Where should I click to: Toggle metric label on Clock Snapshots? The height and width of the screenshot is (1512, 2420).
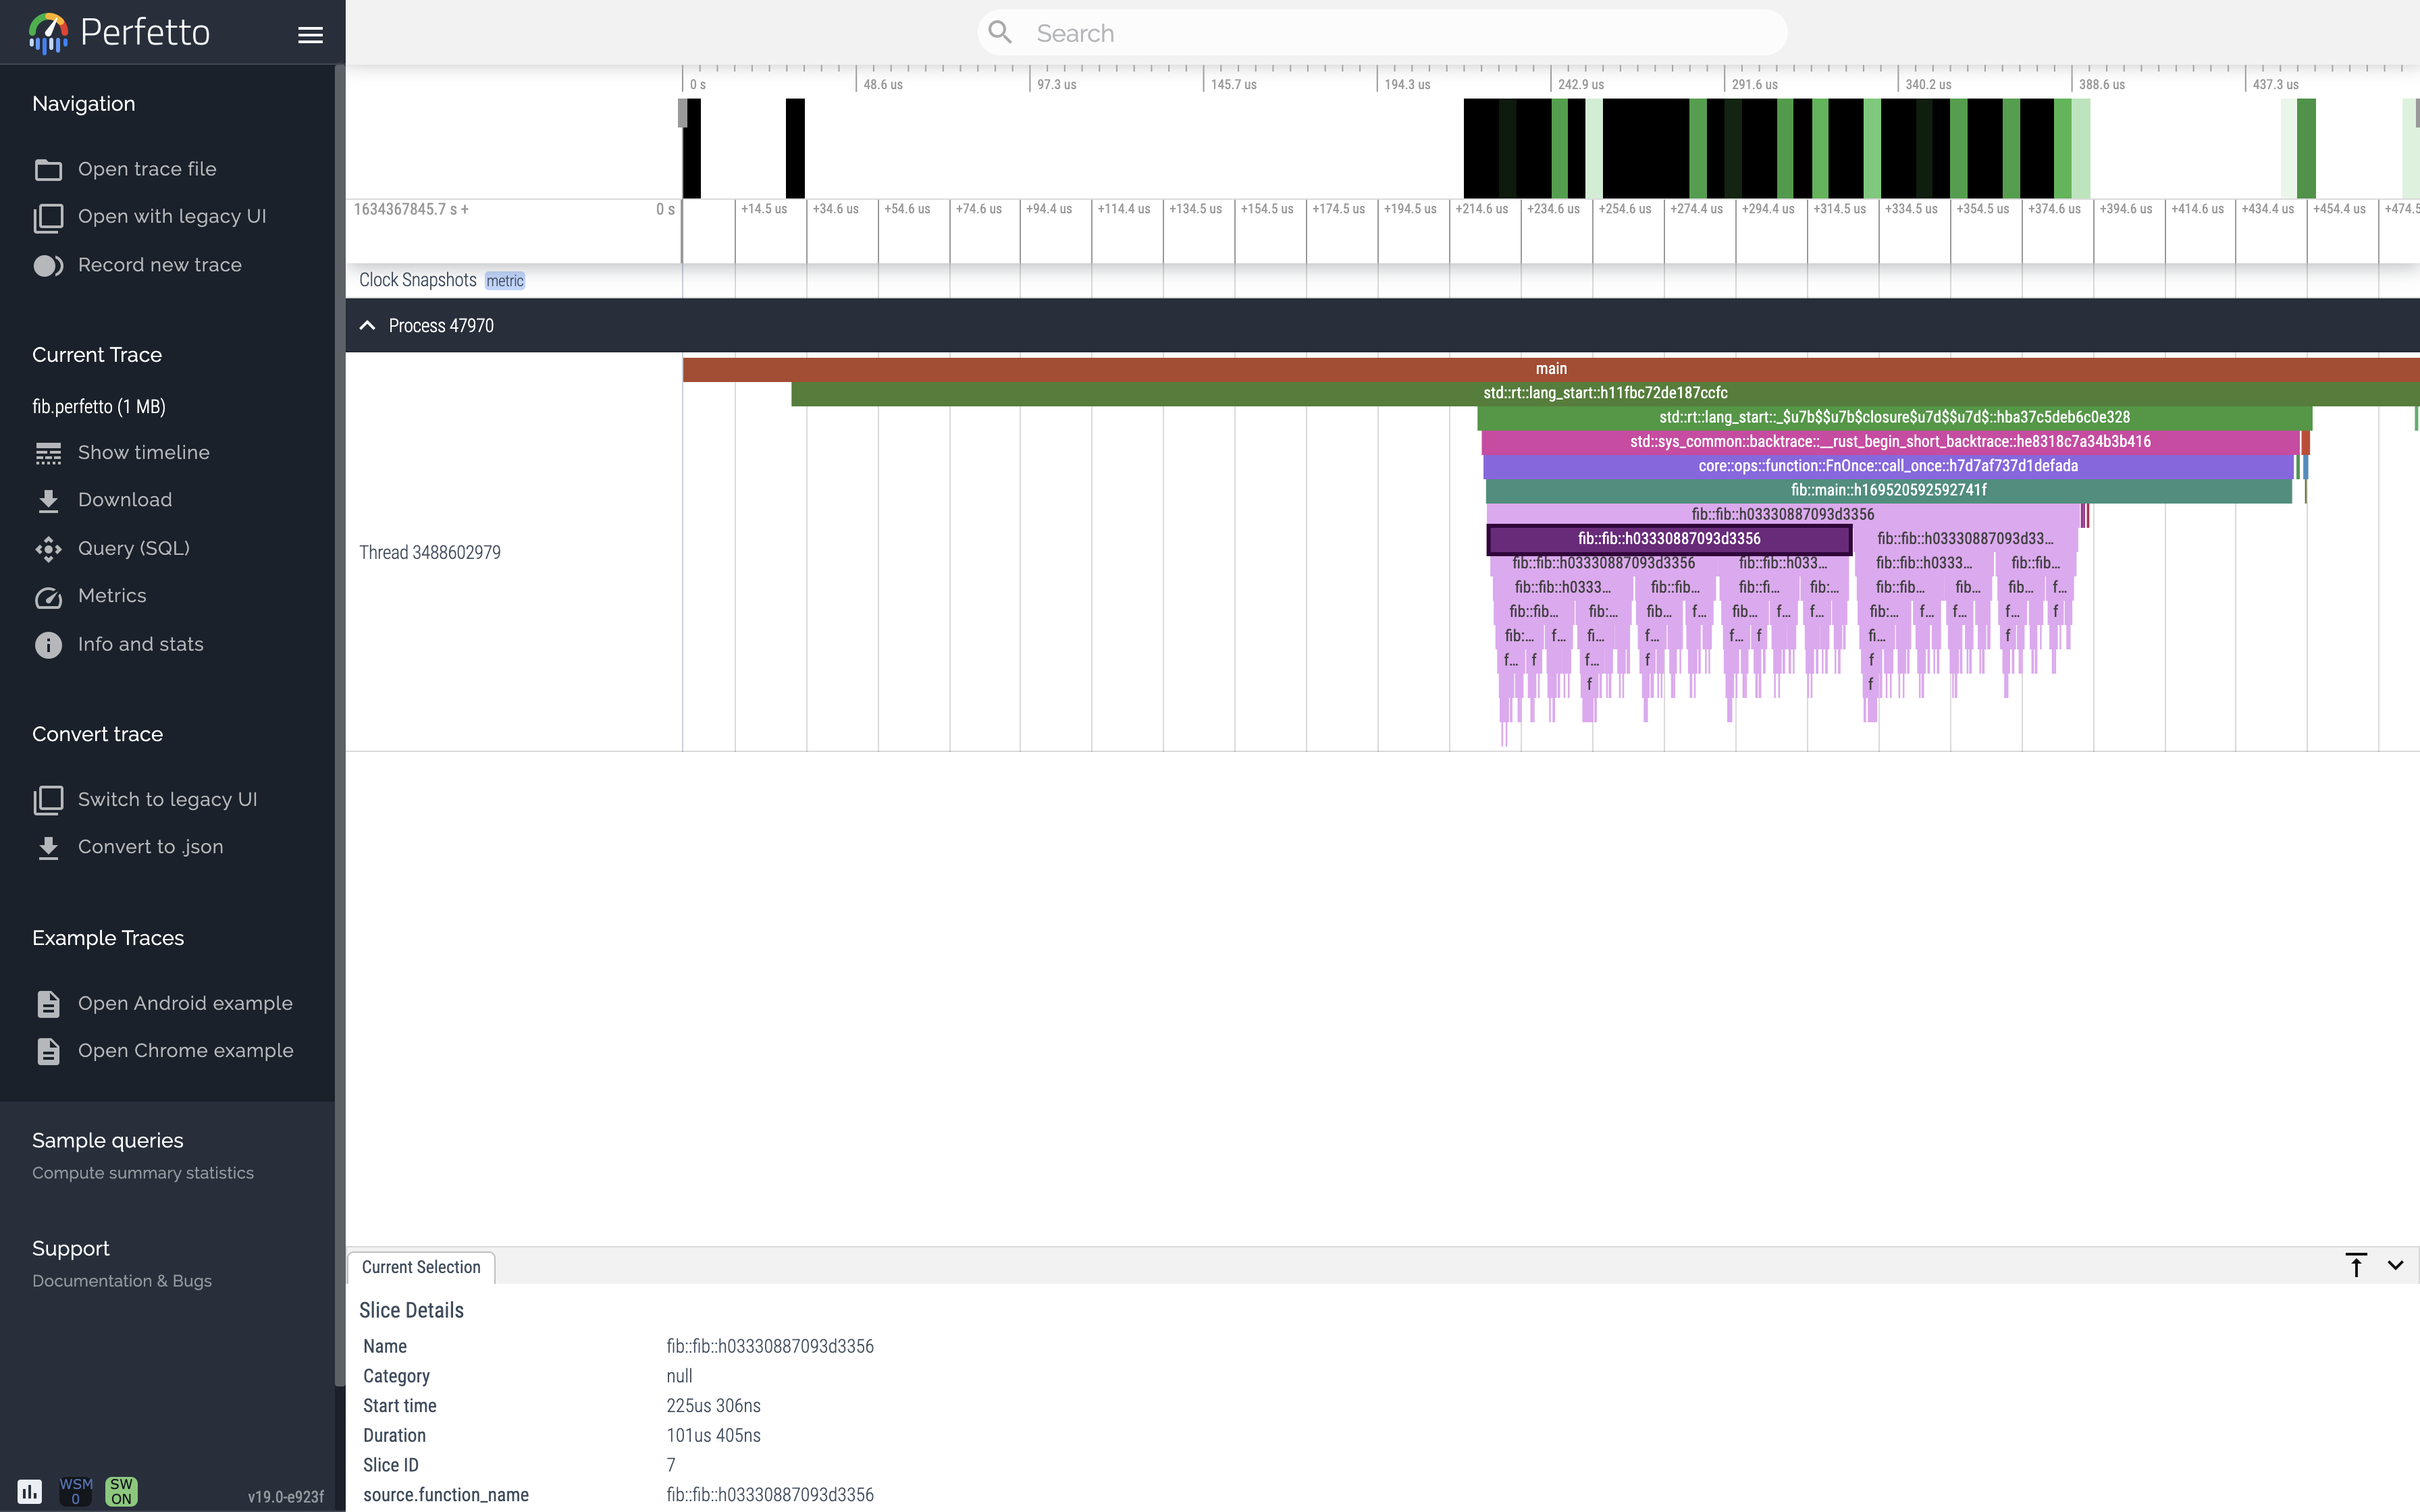[x=504, y=280]
